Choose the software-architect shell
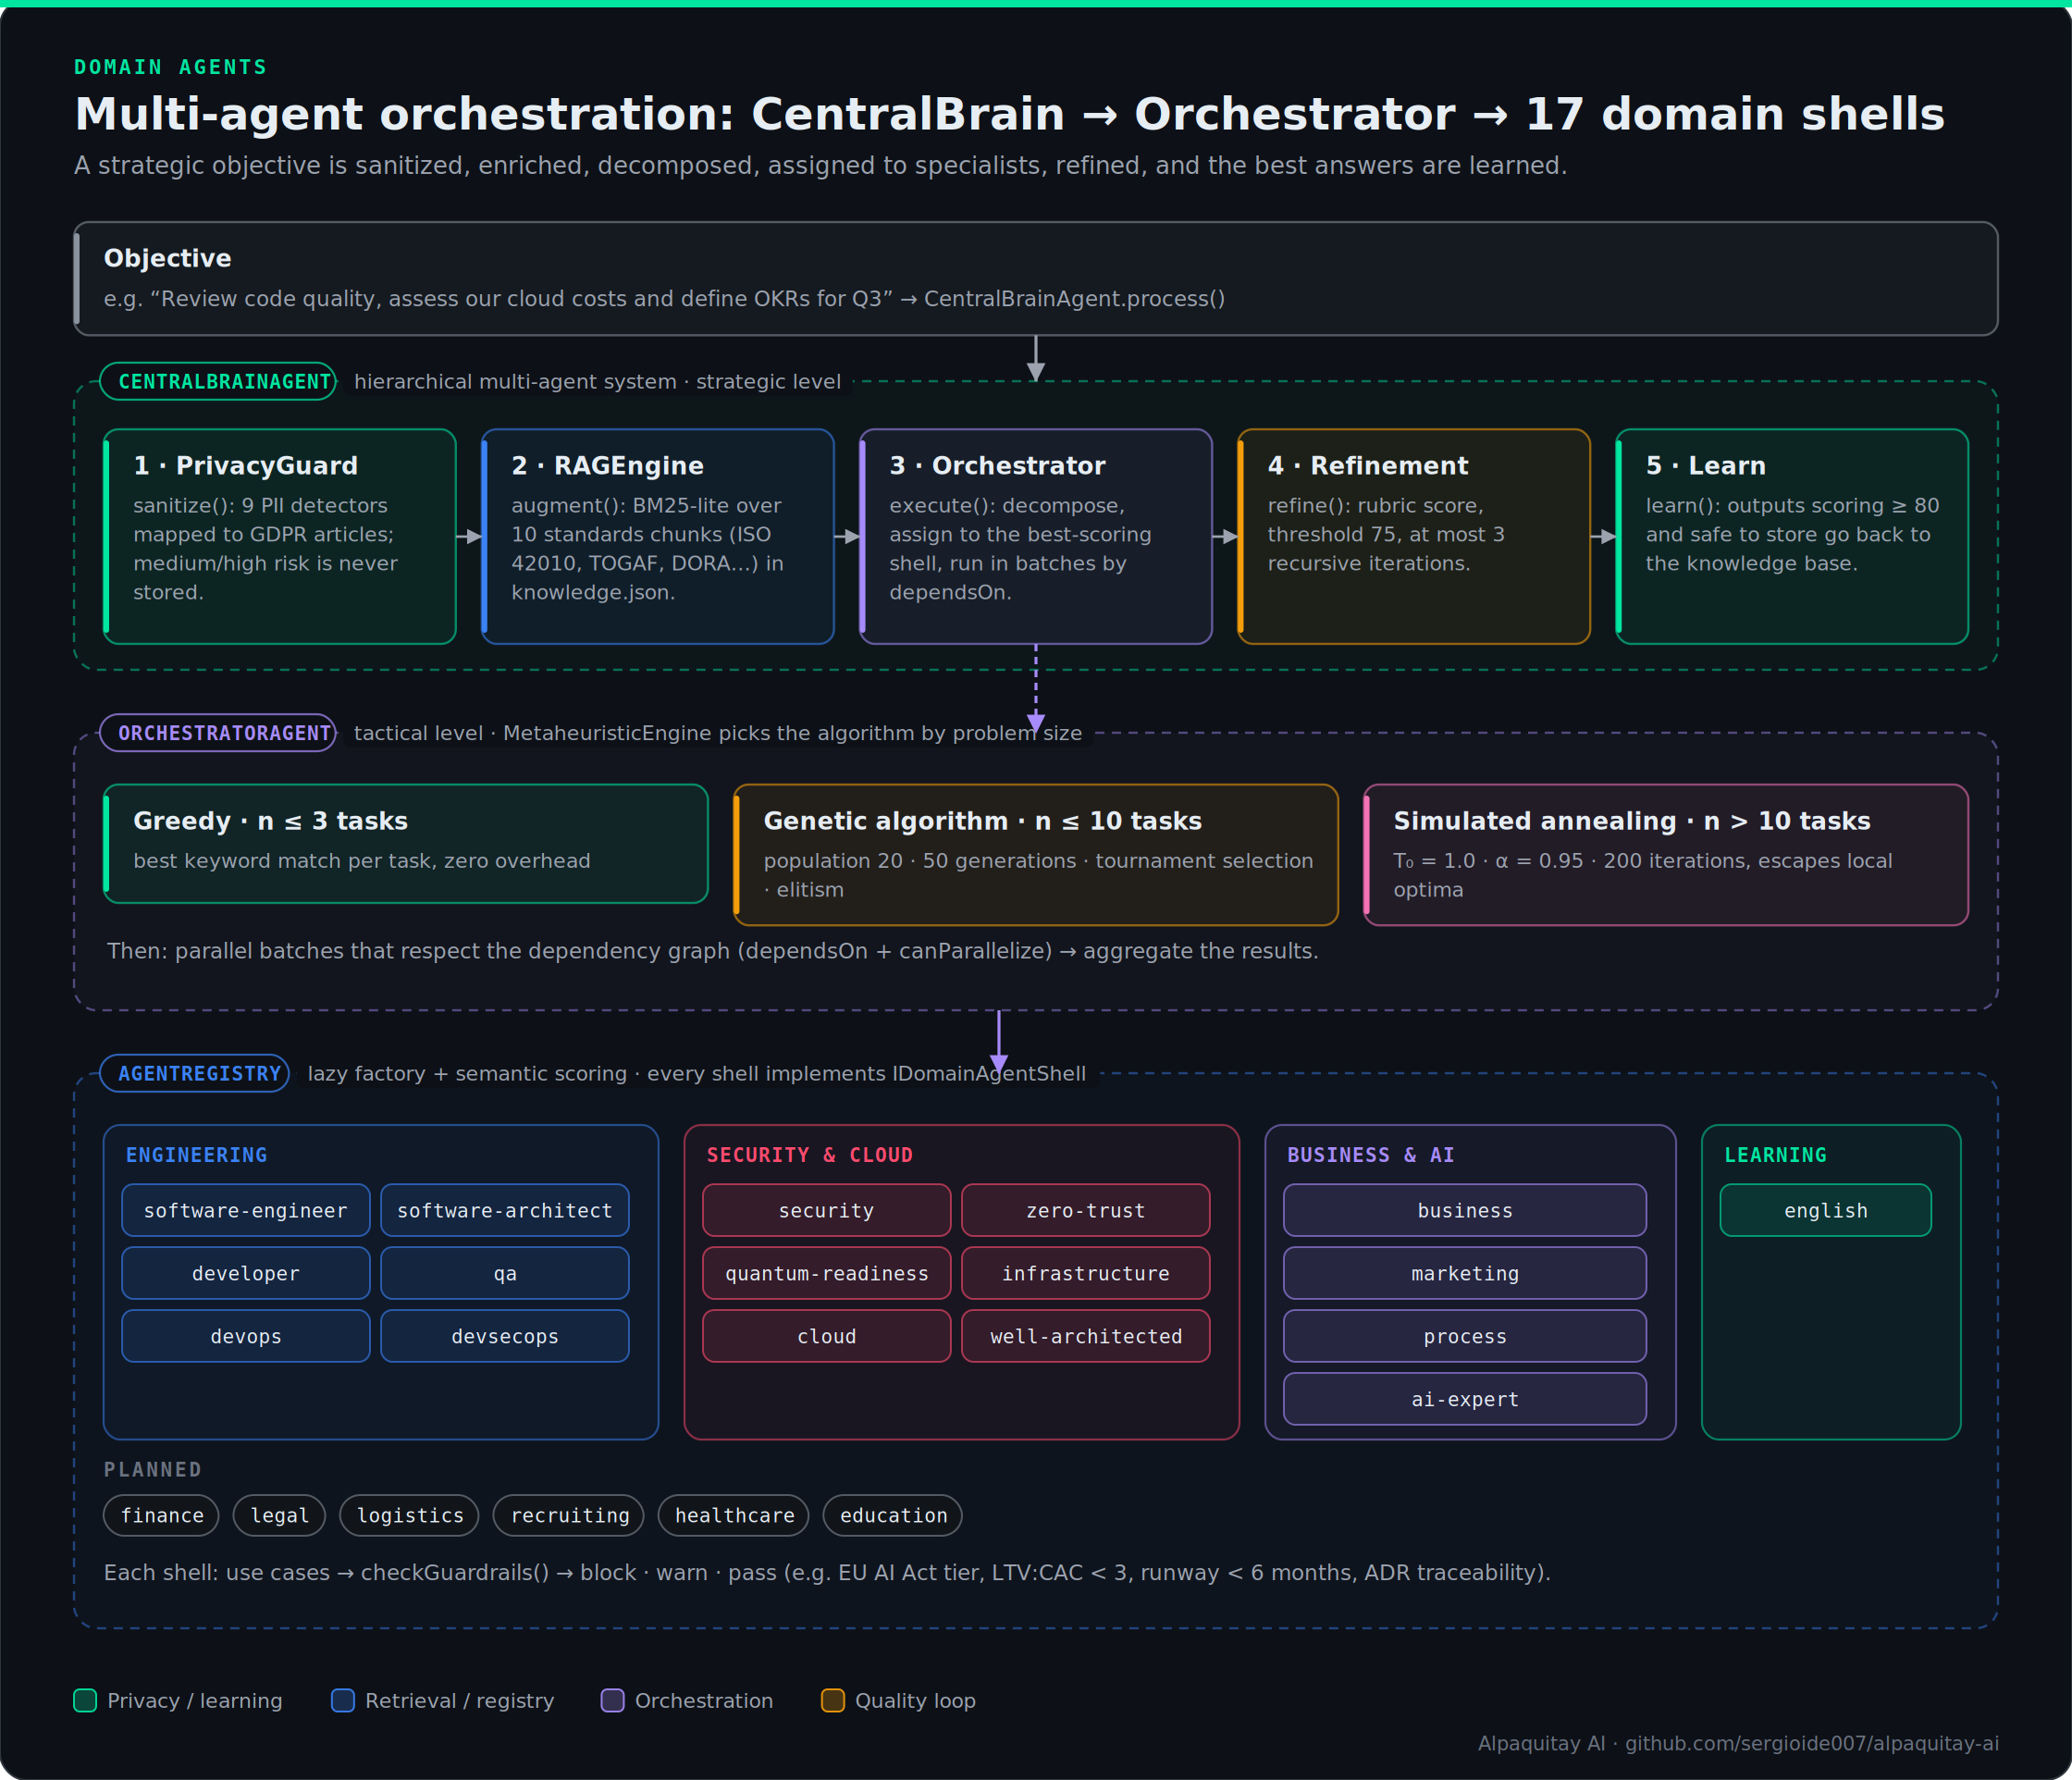Screen dimensions: 2072x1780 pyautogui.click(x=505, y=1210)
